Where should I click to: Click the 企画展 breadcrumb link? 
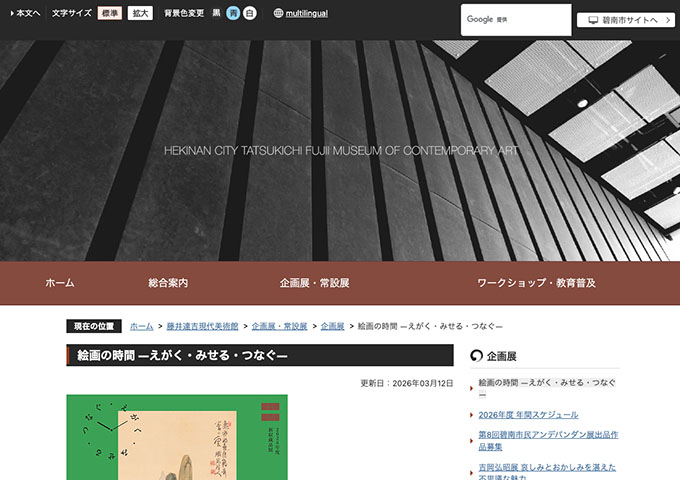pos(332,326)
